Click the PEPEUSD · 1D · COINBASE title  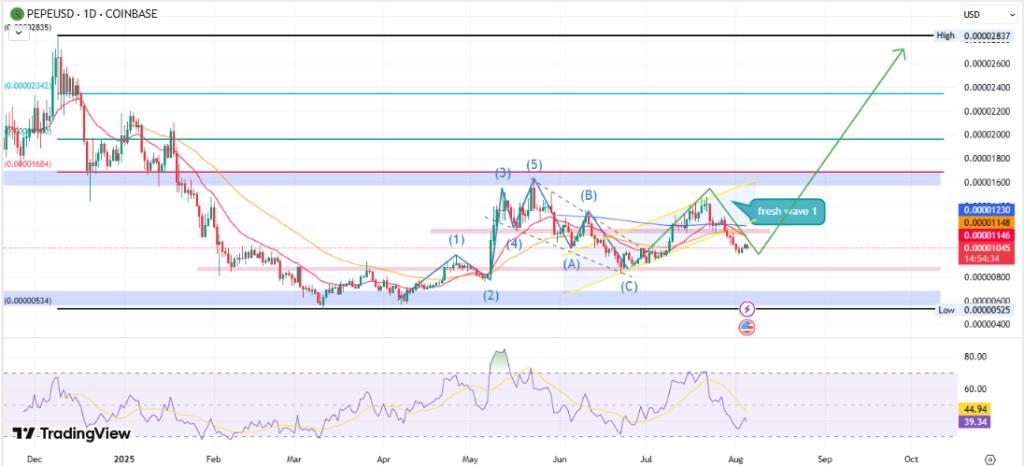[92, 13]
